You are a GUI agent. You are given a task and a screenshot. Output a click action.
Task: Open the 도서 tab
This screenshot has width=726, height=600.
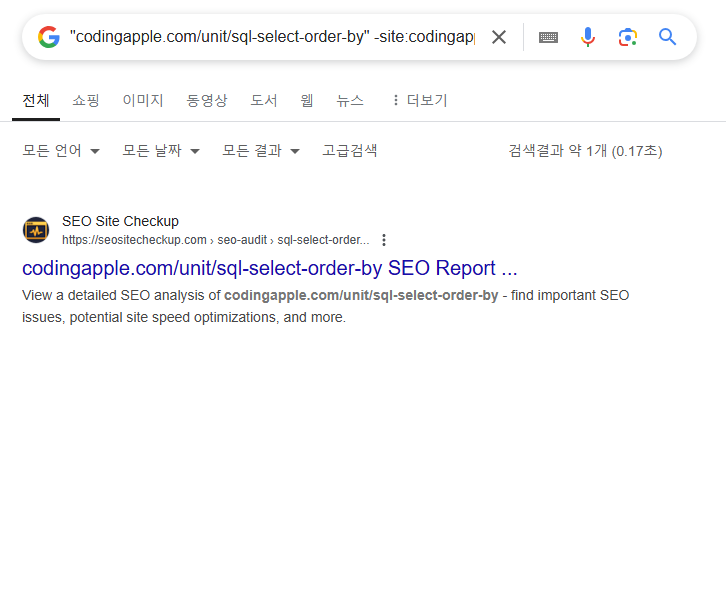pos(263,100)
